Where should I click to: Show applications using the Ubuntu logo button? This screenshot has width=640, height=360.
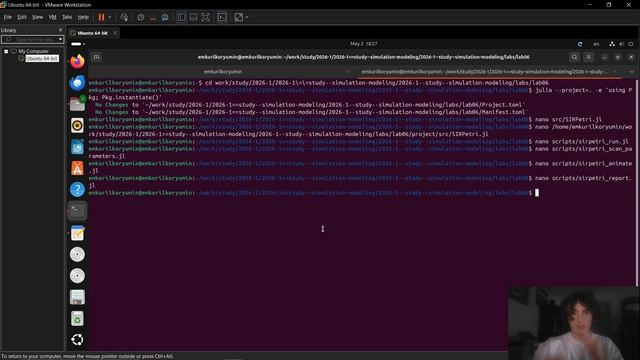point(77,340)
